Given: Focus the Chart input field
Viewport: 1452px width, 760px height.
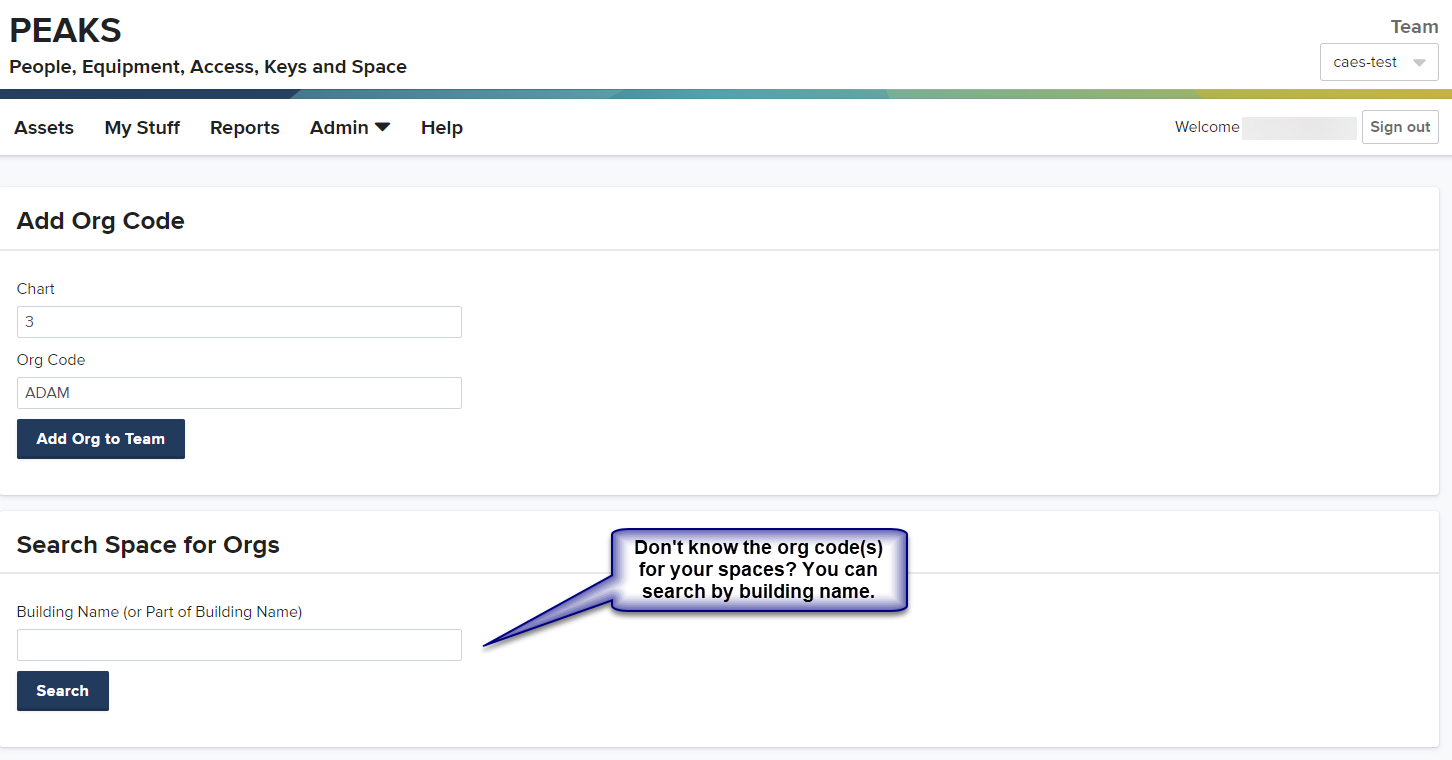Looking at the screenshot, I should [239, 322].
